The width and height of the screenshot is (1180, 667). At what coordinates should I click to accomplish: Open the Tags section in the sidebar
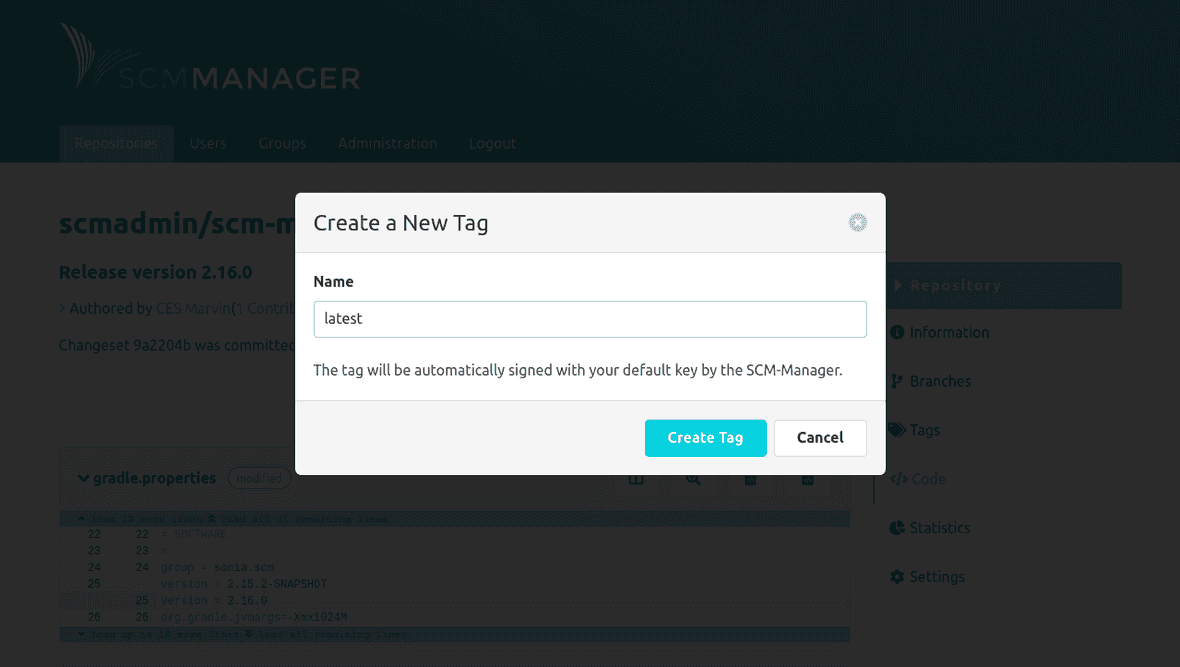[x=923, y=429]
